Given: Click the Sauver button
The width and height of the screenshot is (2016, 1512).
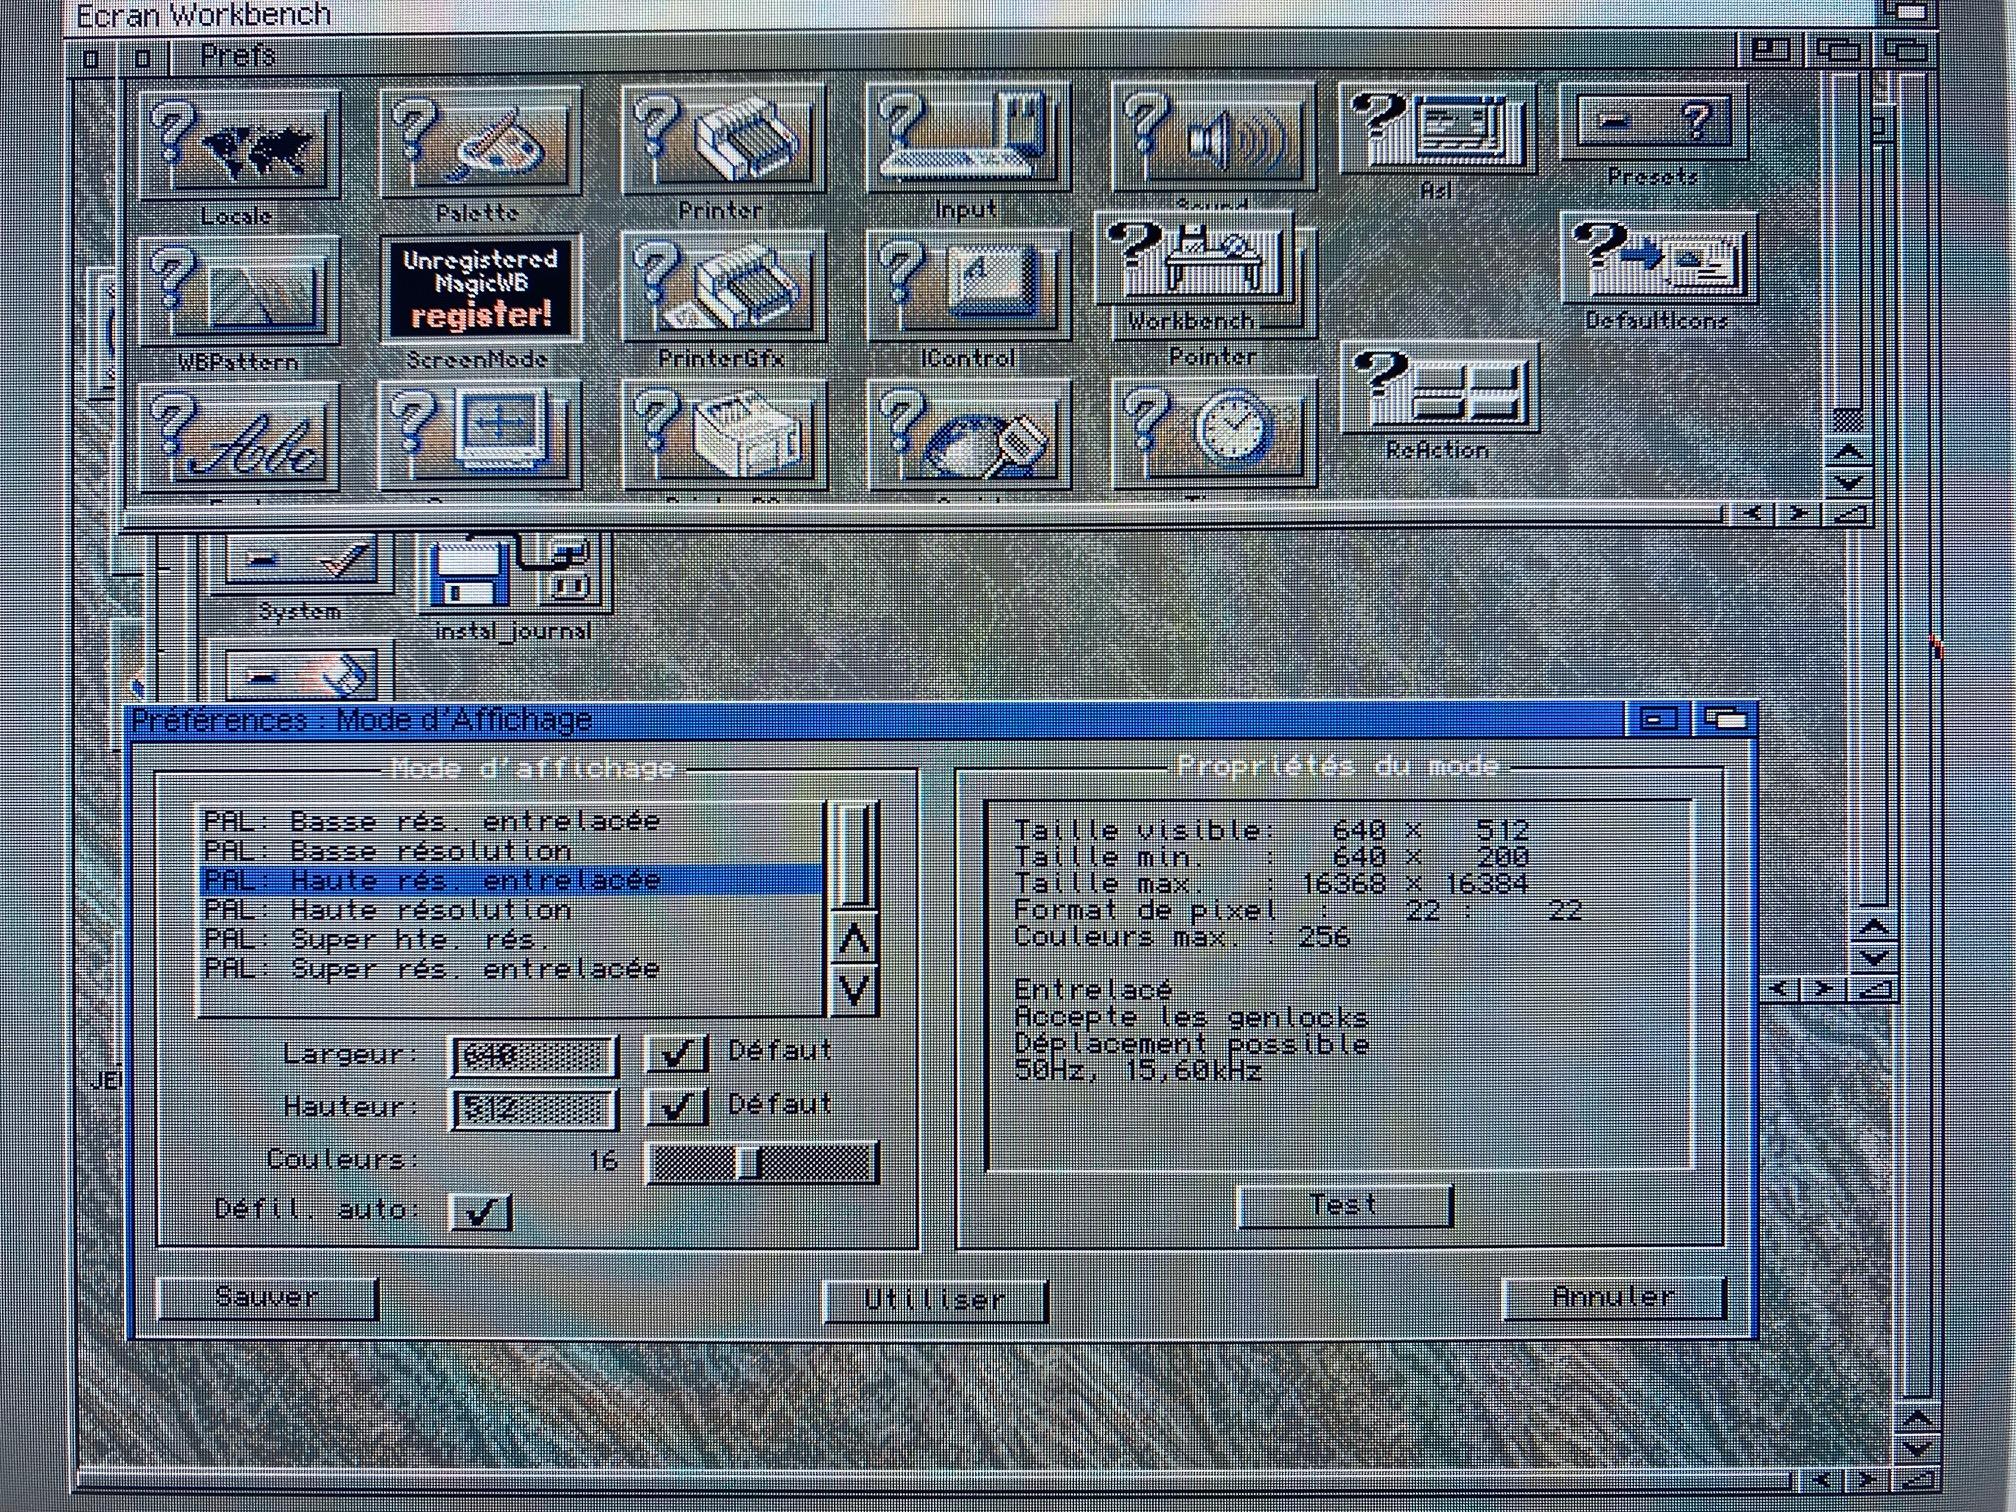Looking at the screenshot, I should click(267, 1298).
